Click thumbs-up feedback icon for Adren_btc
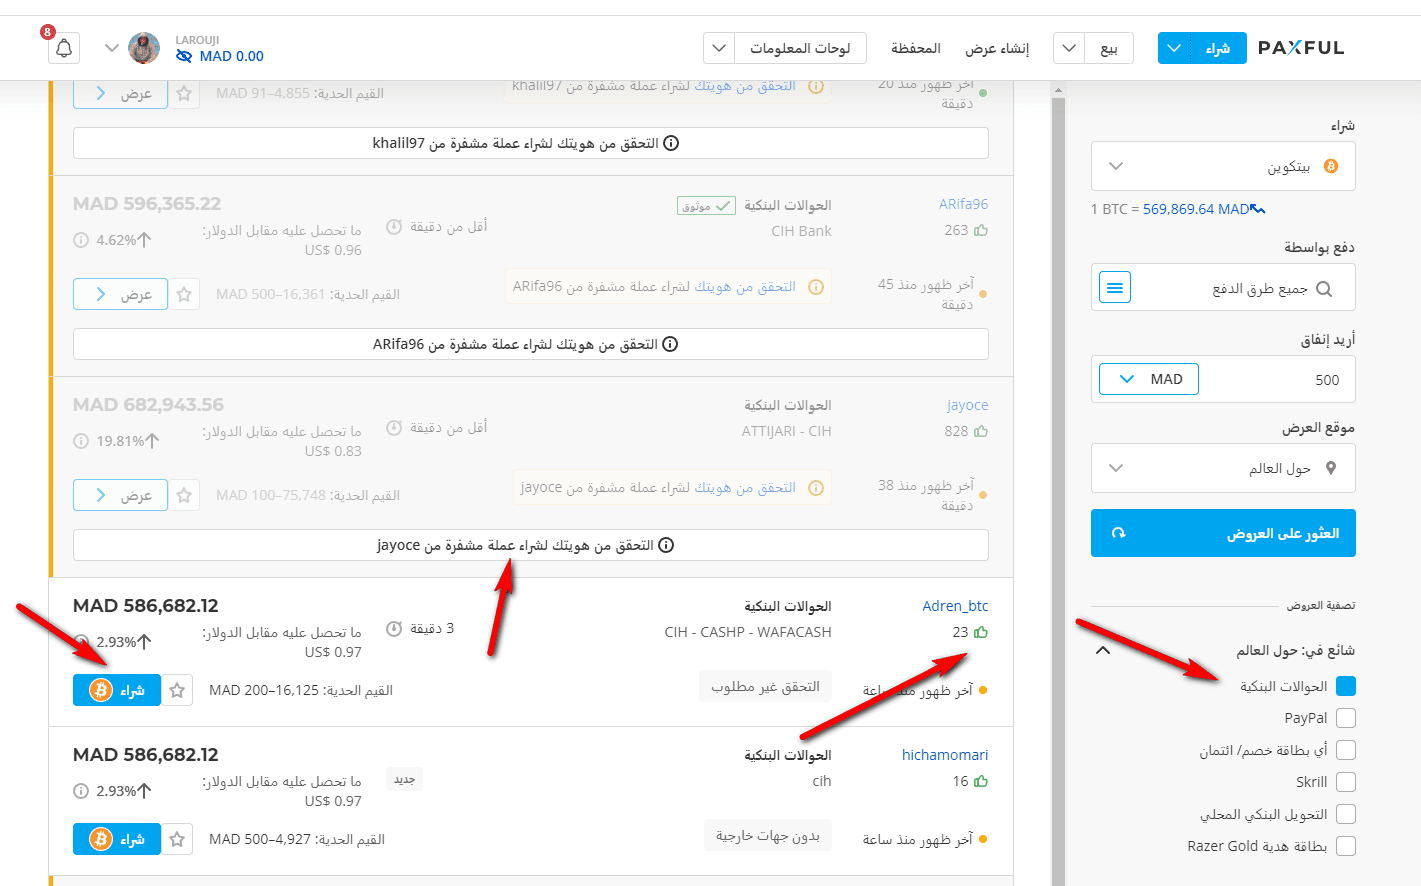1421x886 pixels. [x=981, y=632]
